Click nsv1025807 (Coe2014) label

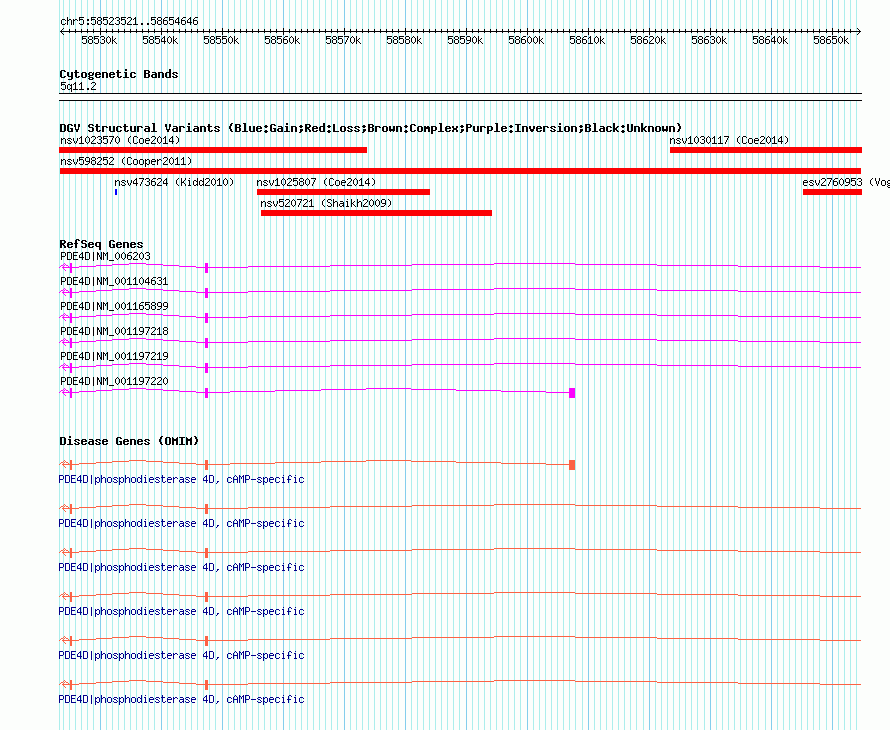pos(316,182)
